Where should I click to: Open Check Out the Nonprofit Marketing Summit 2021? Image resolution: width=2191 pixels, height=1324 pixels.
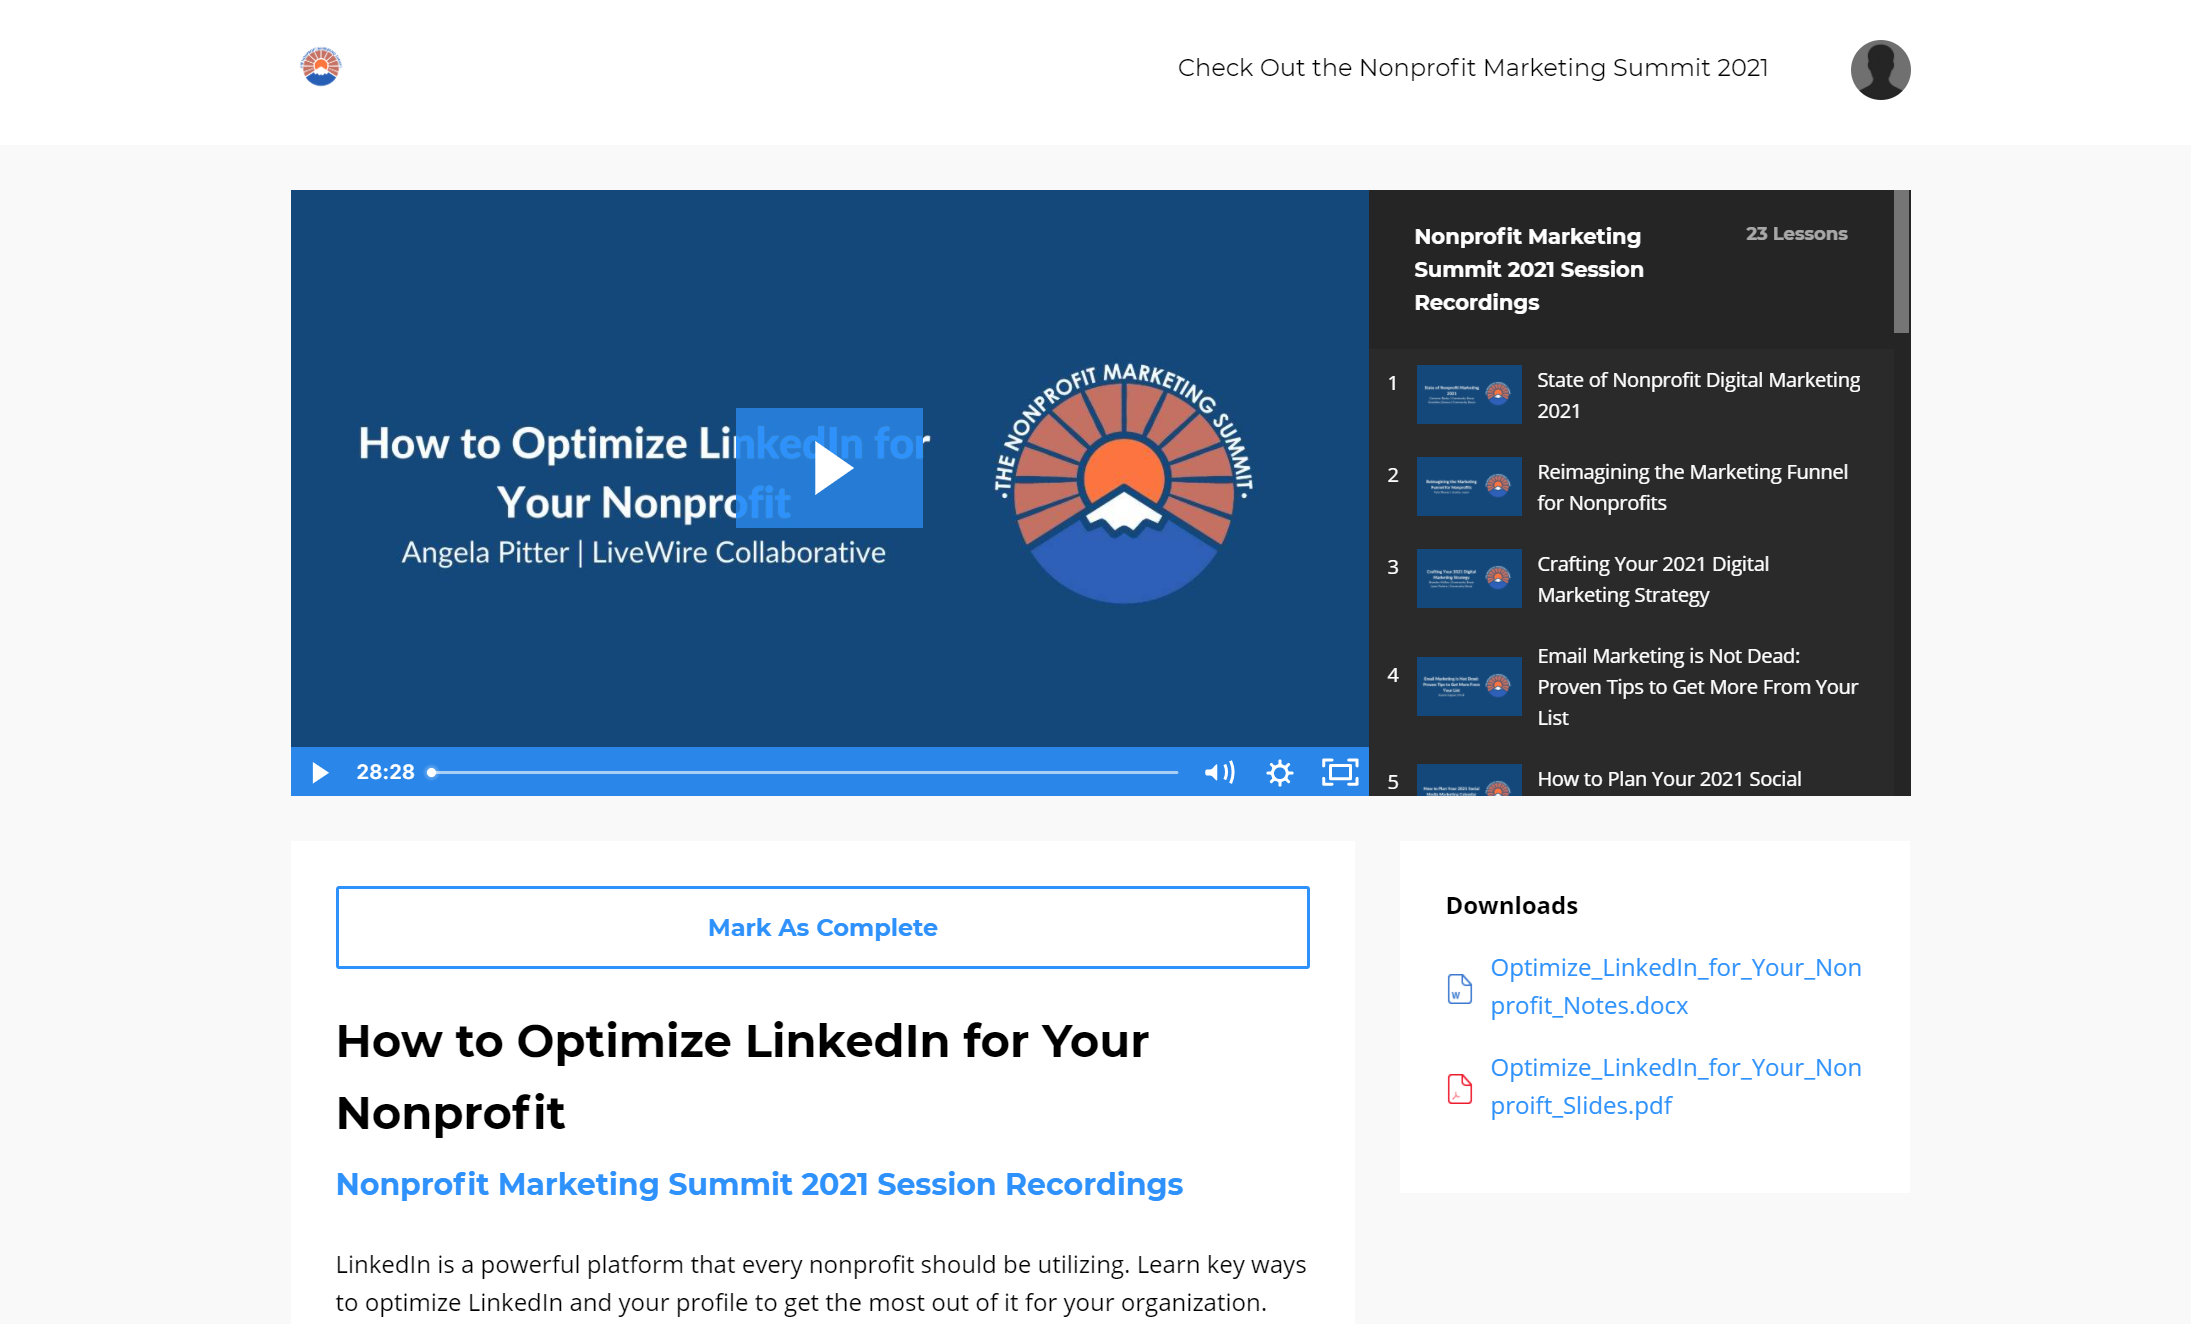pos(1472,68)
